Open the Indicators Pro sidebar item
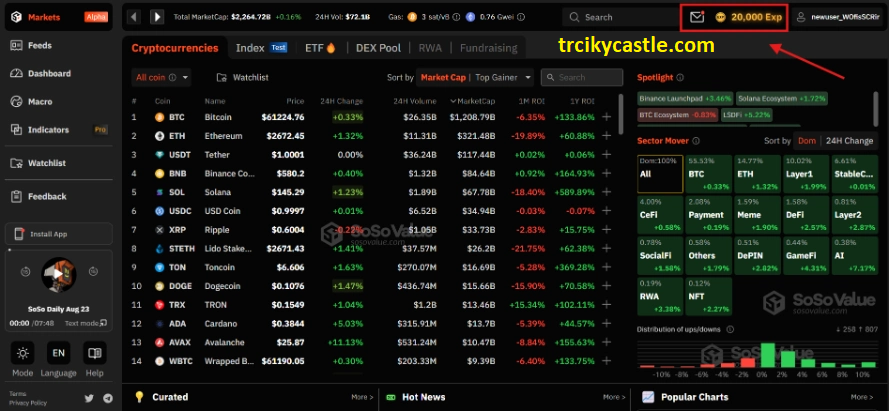889x411 pixels. click(x=59, y=130)
